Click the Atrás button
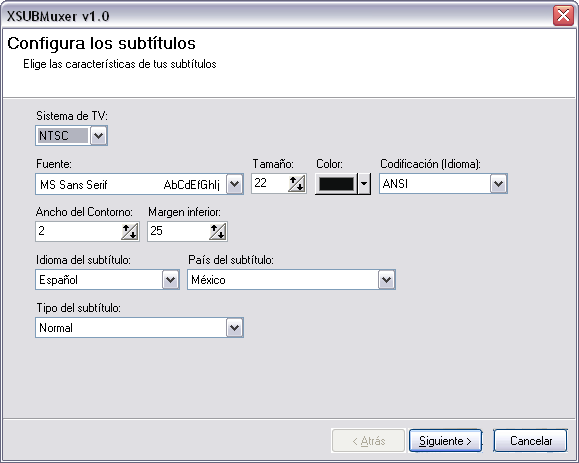This screenshot has height=463, width=579. [x=369, y=440]
